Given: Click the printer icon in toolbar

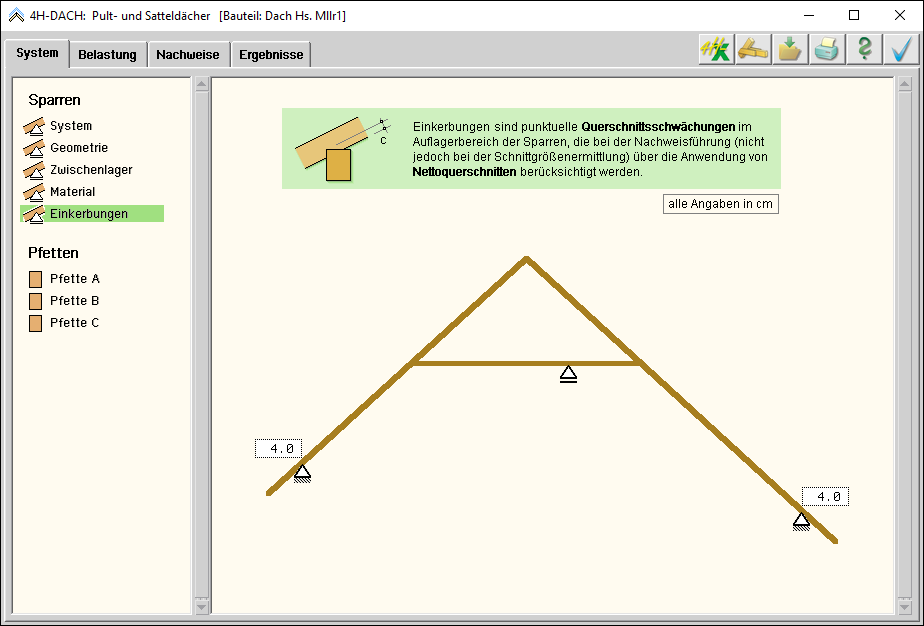Looking at the screenshot, I should pyautogui.click(x=827, y=50).
